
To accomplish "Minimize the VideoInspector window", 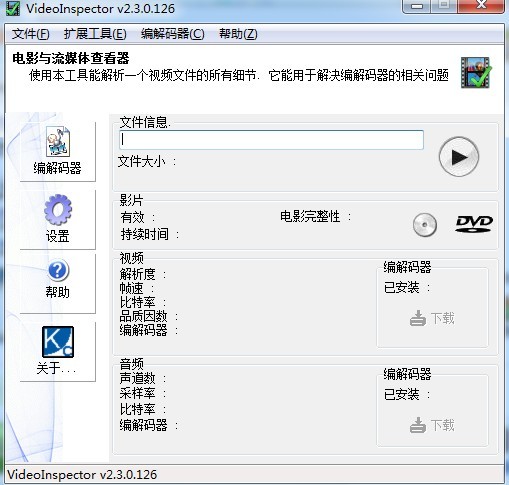I will tap(417, 6).
